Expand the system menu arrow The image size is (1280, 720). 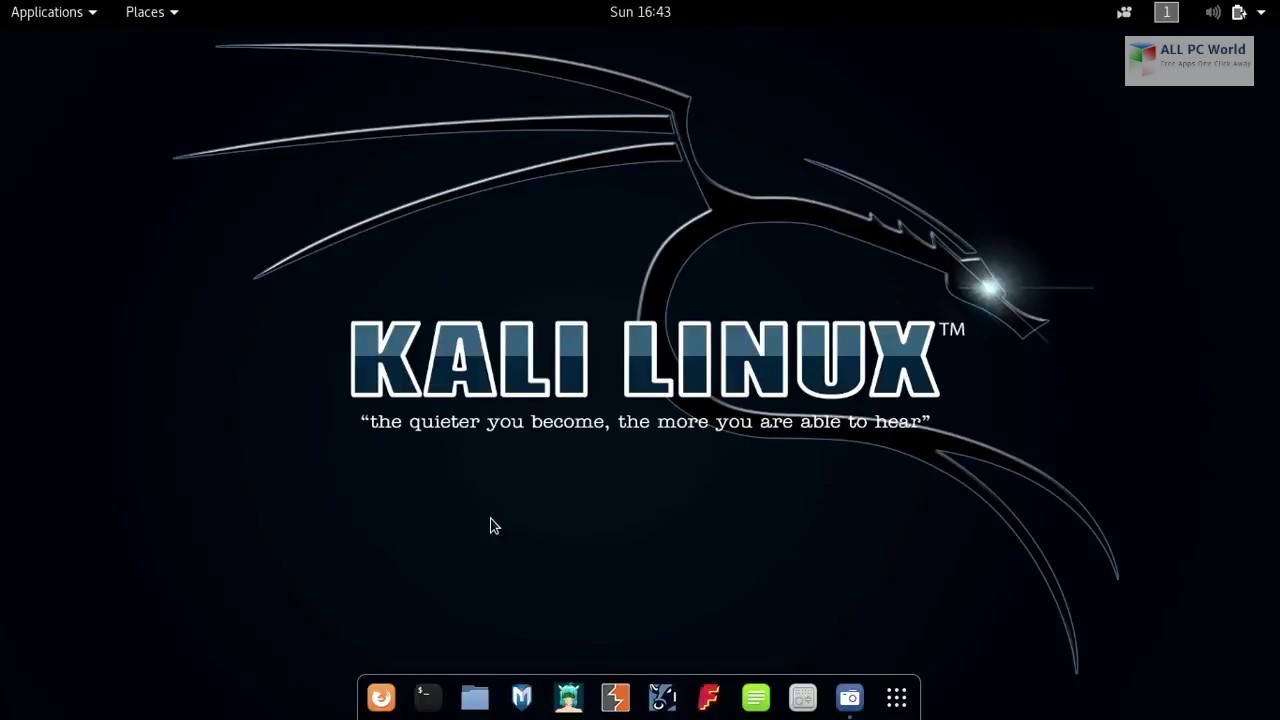click(1261, 12)
